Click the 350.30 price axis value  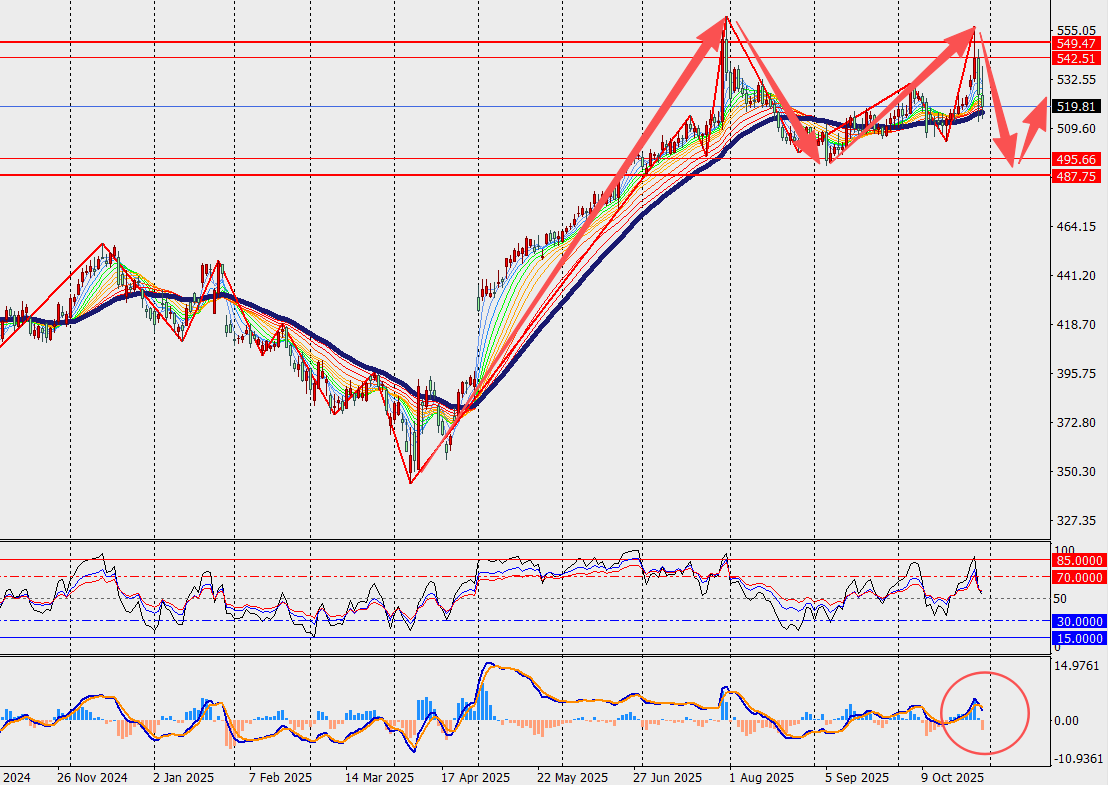click(x=1075, y=471)
